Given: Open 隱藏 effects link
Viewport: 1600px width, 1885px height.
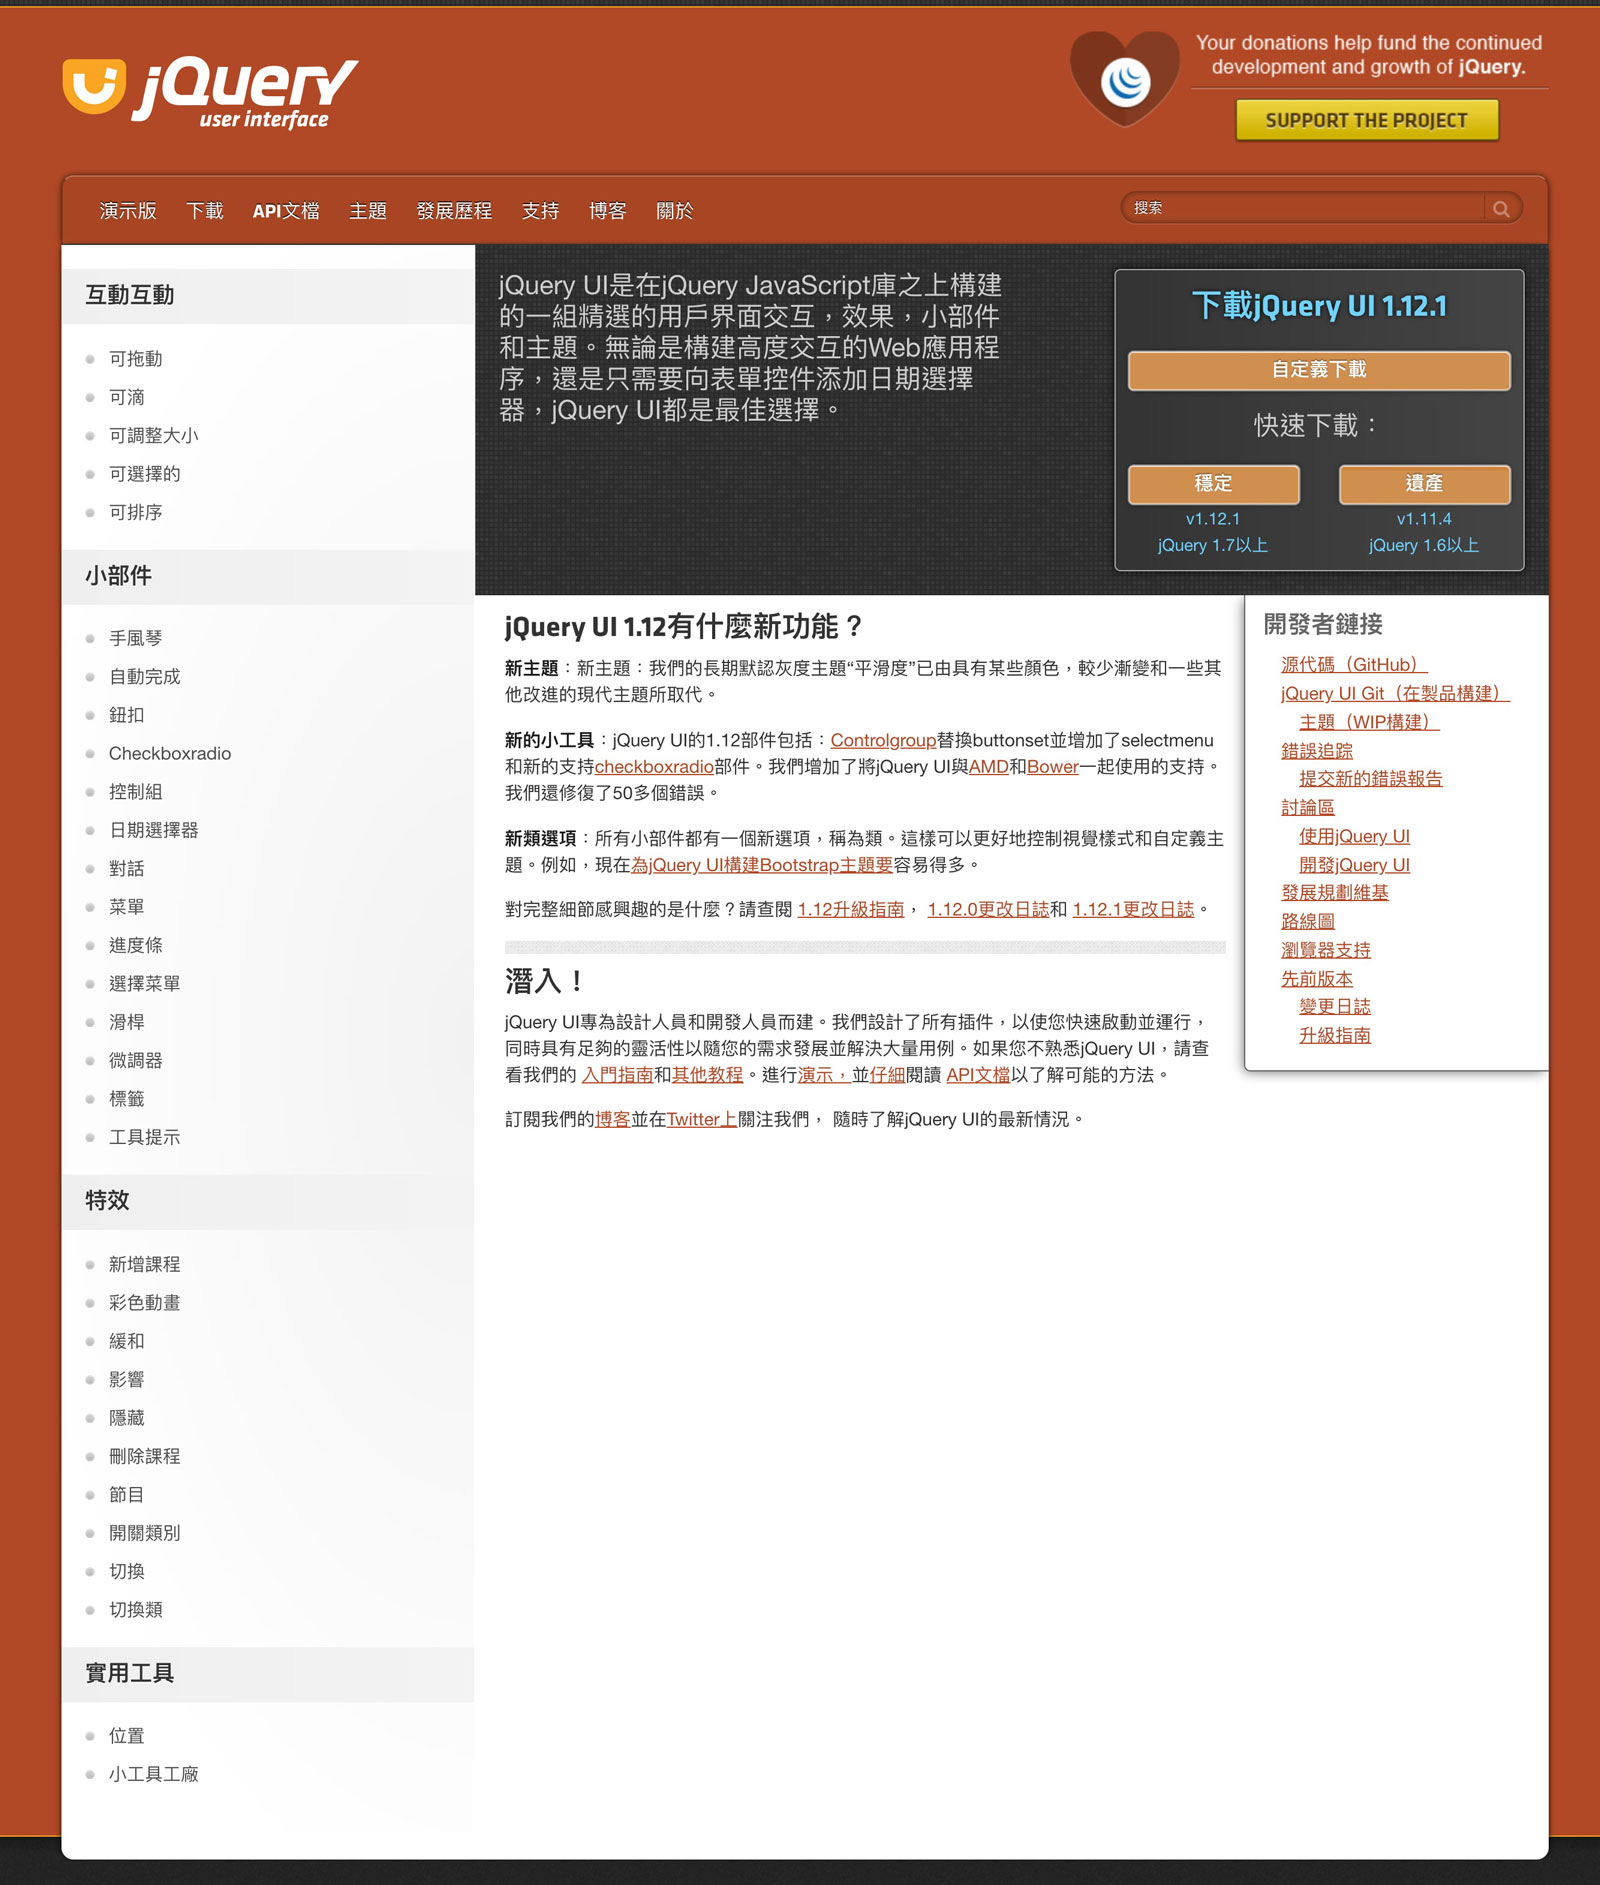Looking at the screenshot, I should click(x=127, y=1418).
